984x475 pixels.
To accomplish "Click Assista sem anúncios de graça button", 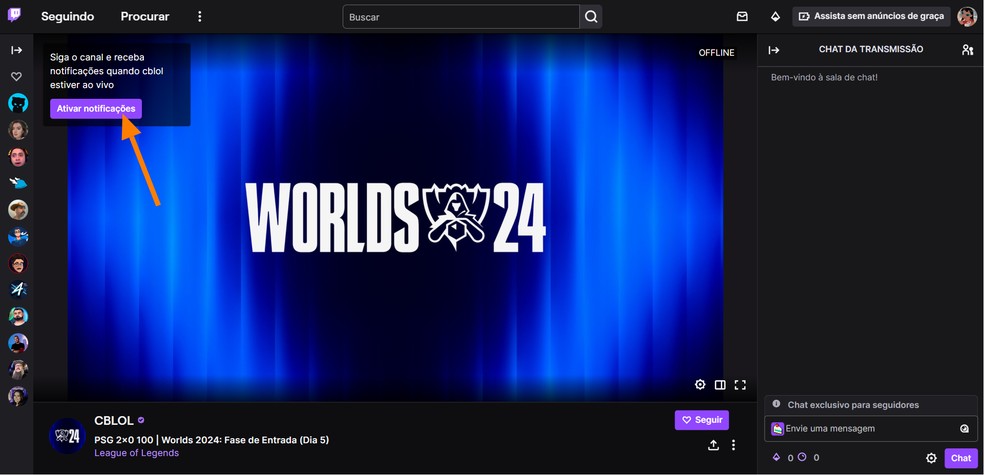I will point(871,16).
